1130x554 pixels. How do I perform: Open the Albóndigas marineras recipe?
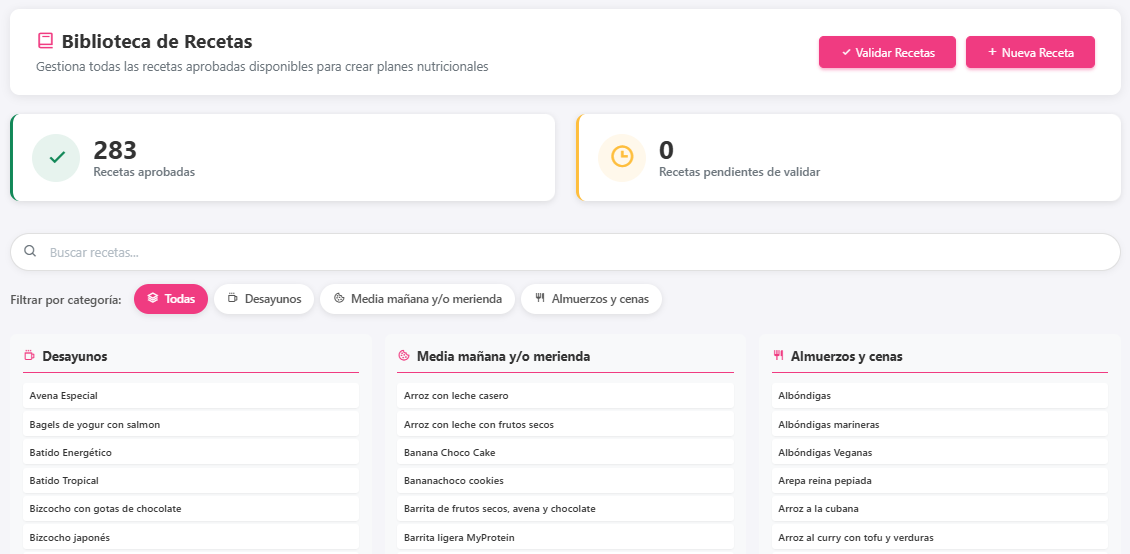940,424
